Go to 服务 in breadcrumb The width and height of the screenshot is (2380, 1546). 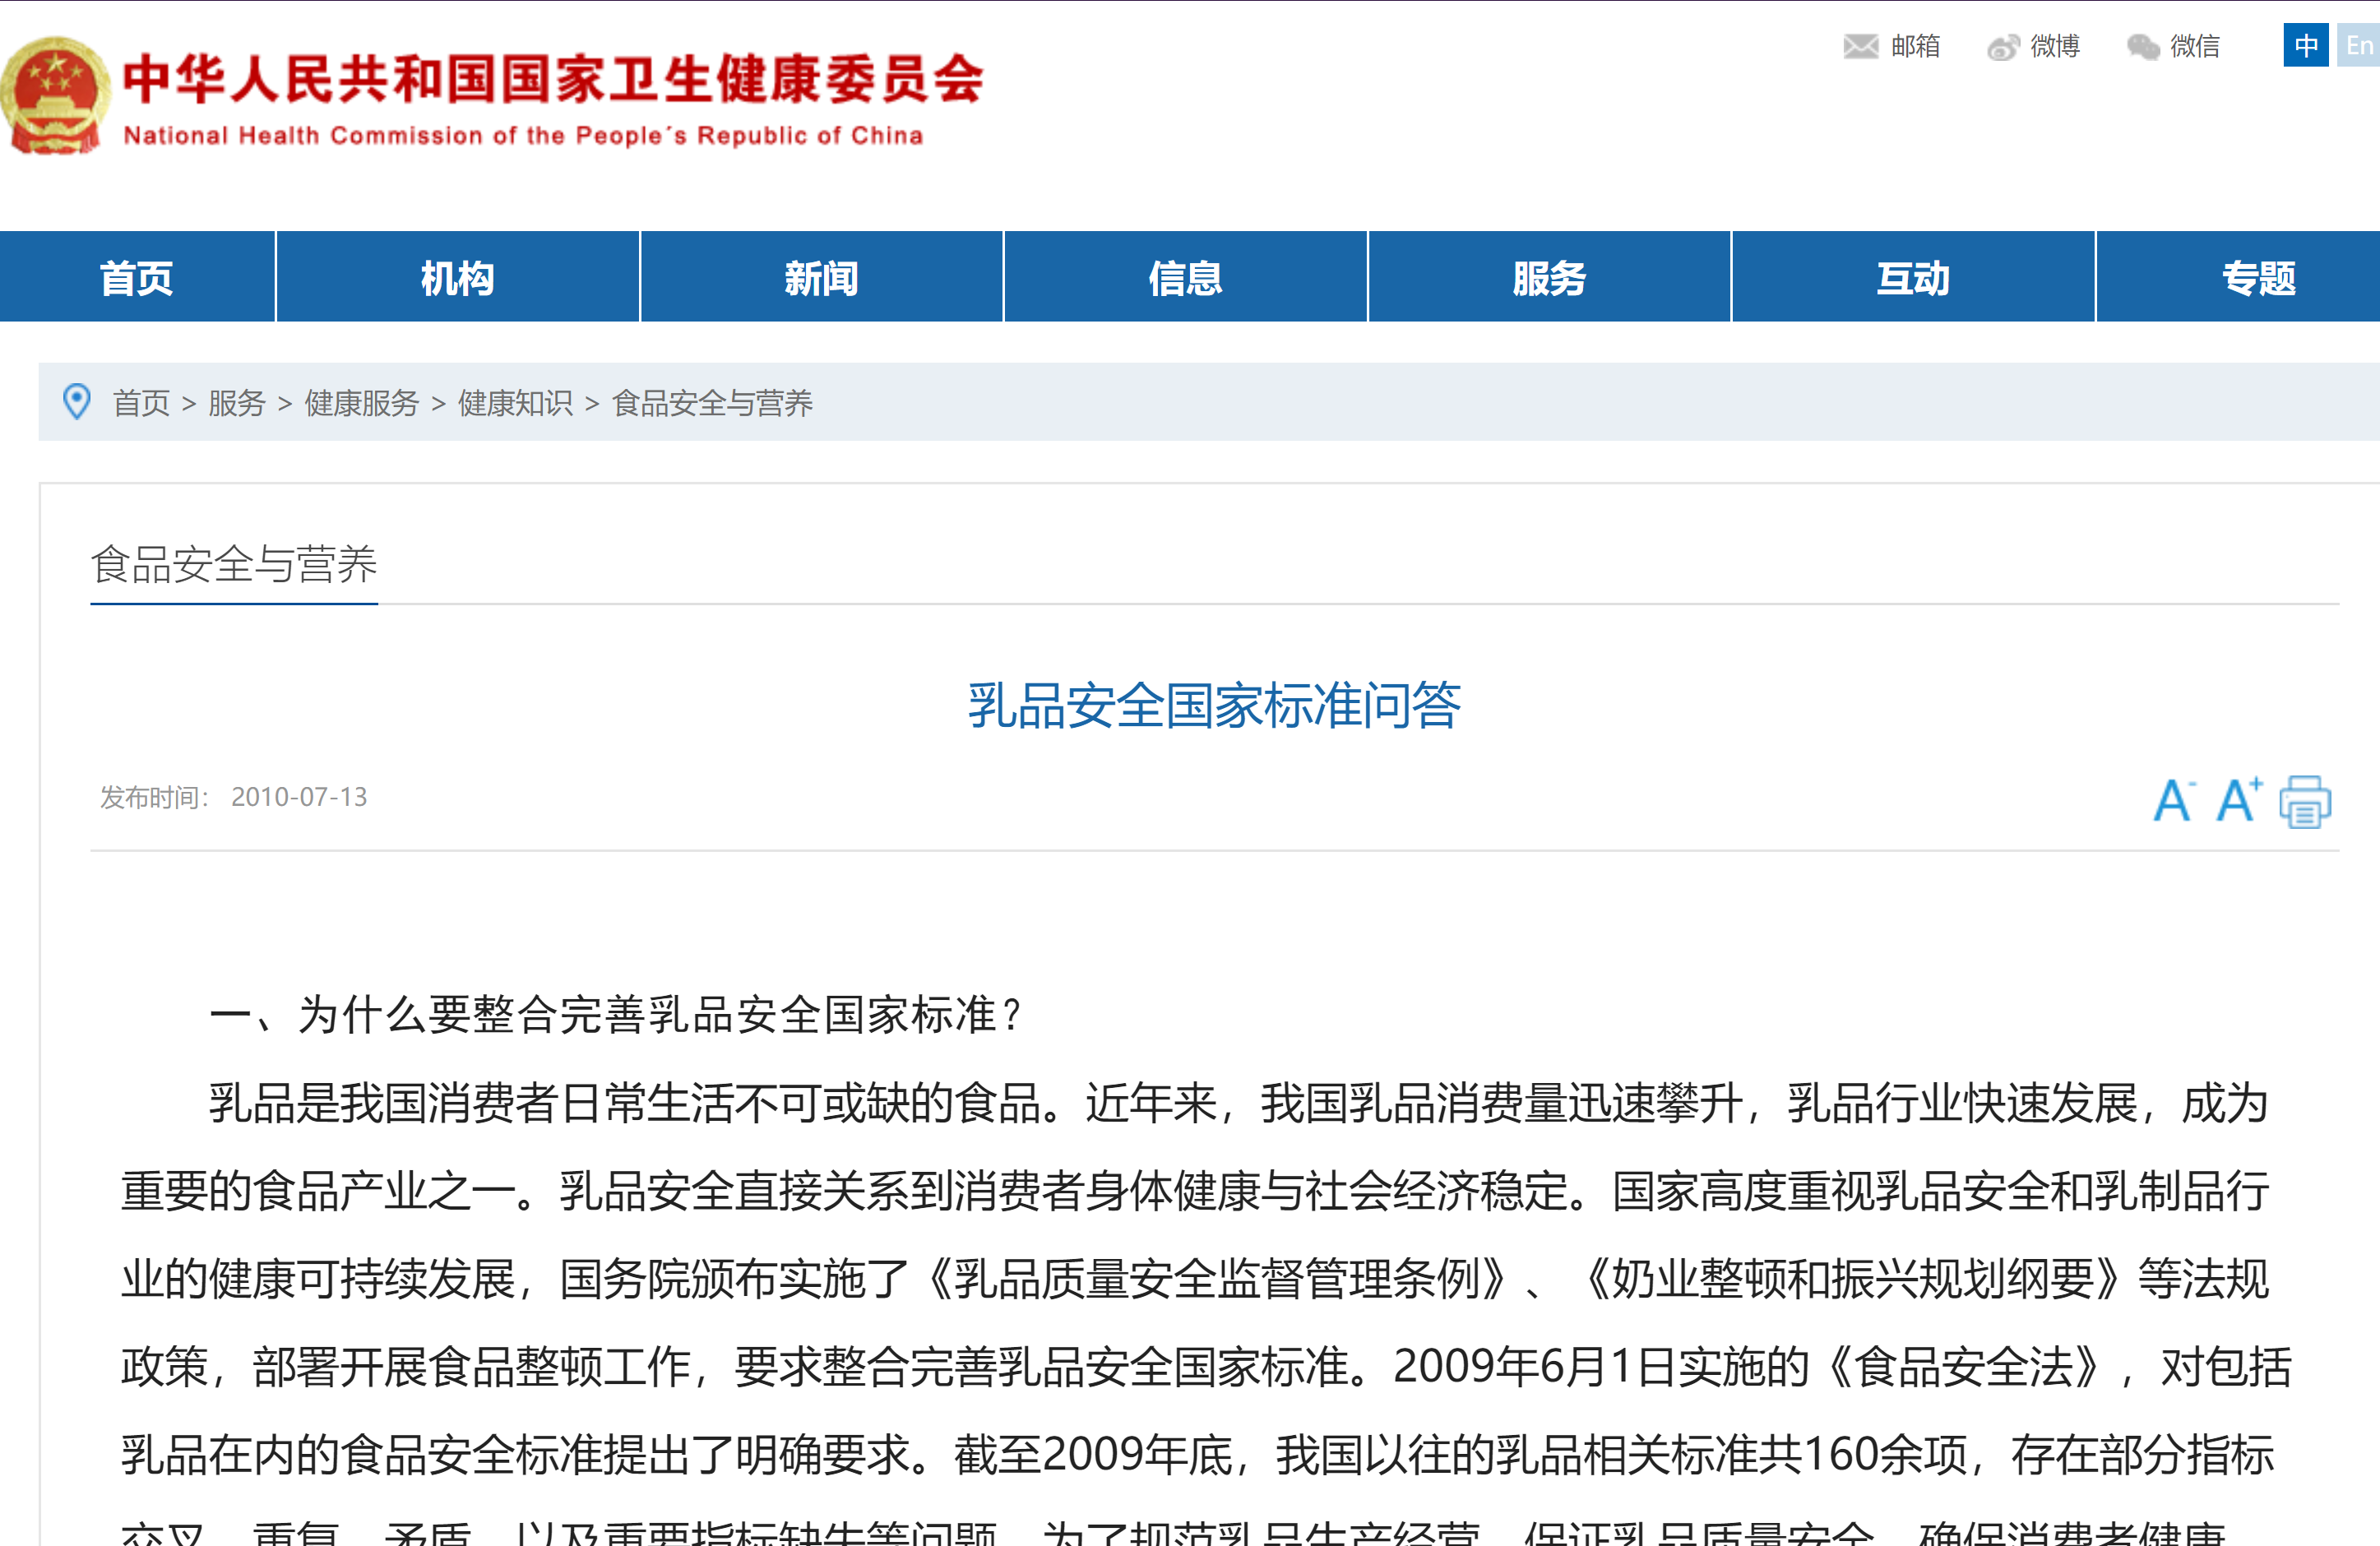click(237, 403)
